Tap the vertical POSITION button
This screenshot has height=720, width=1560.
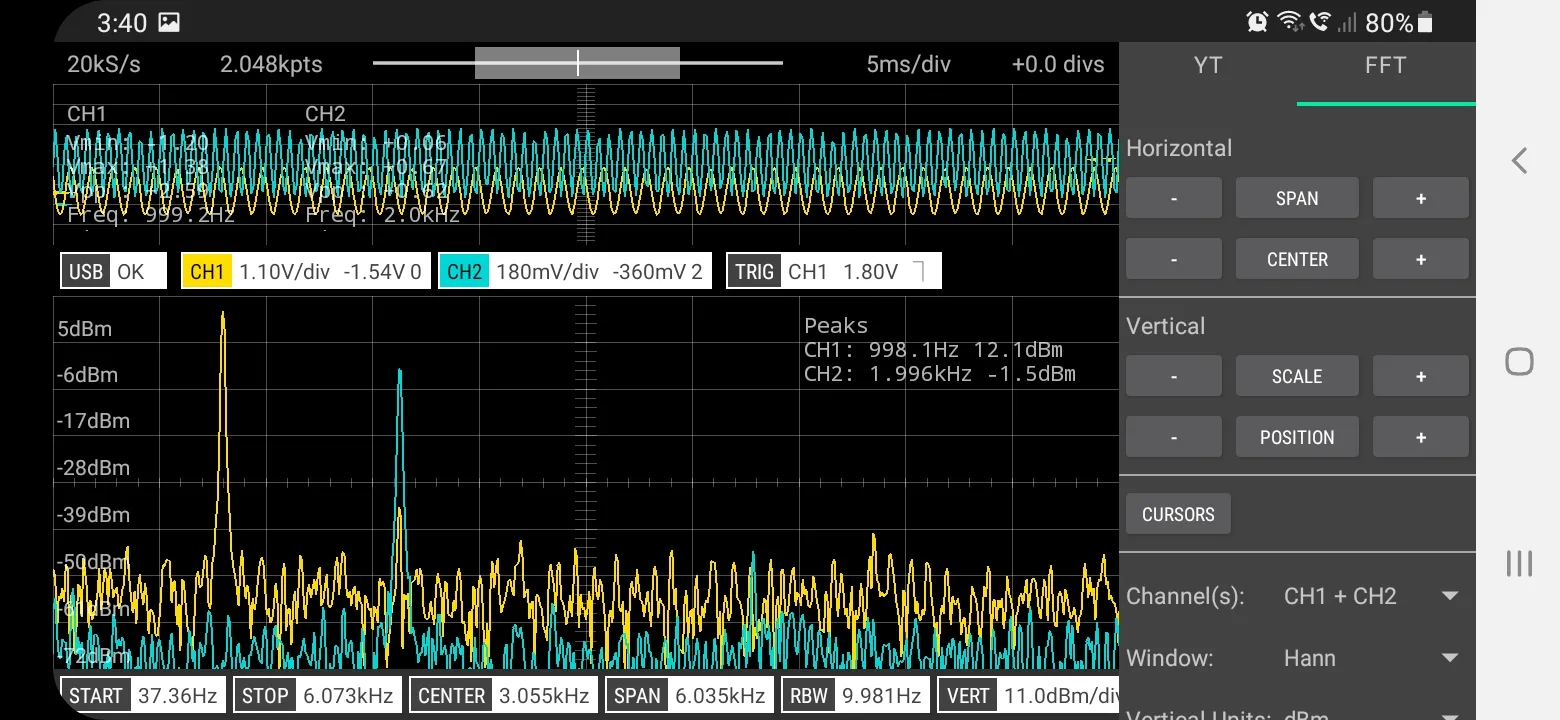point(1297,437)
